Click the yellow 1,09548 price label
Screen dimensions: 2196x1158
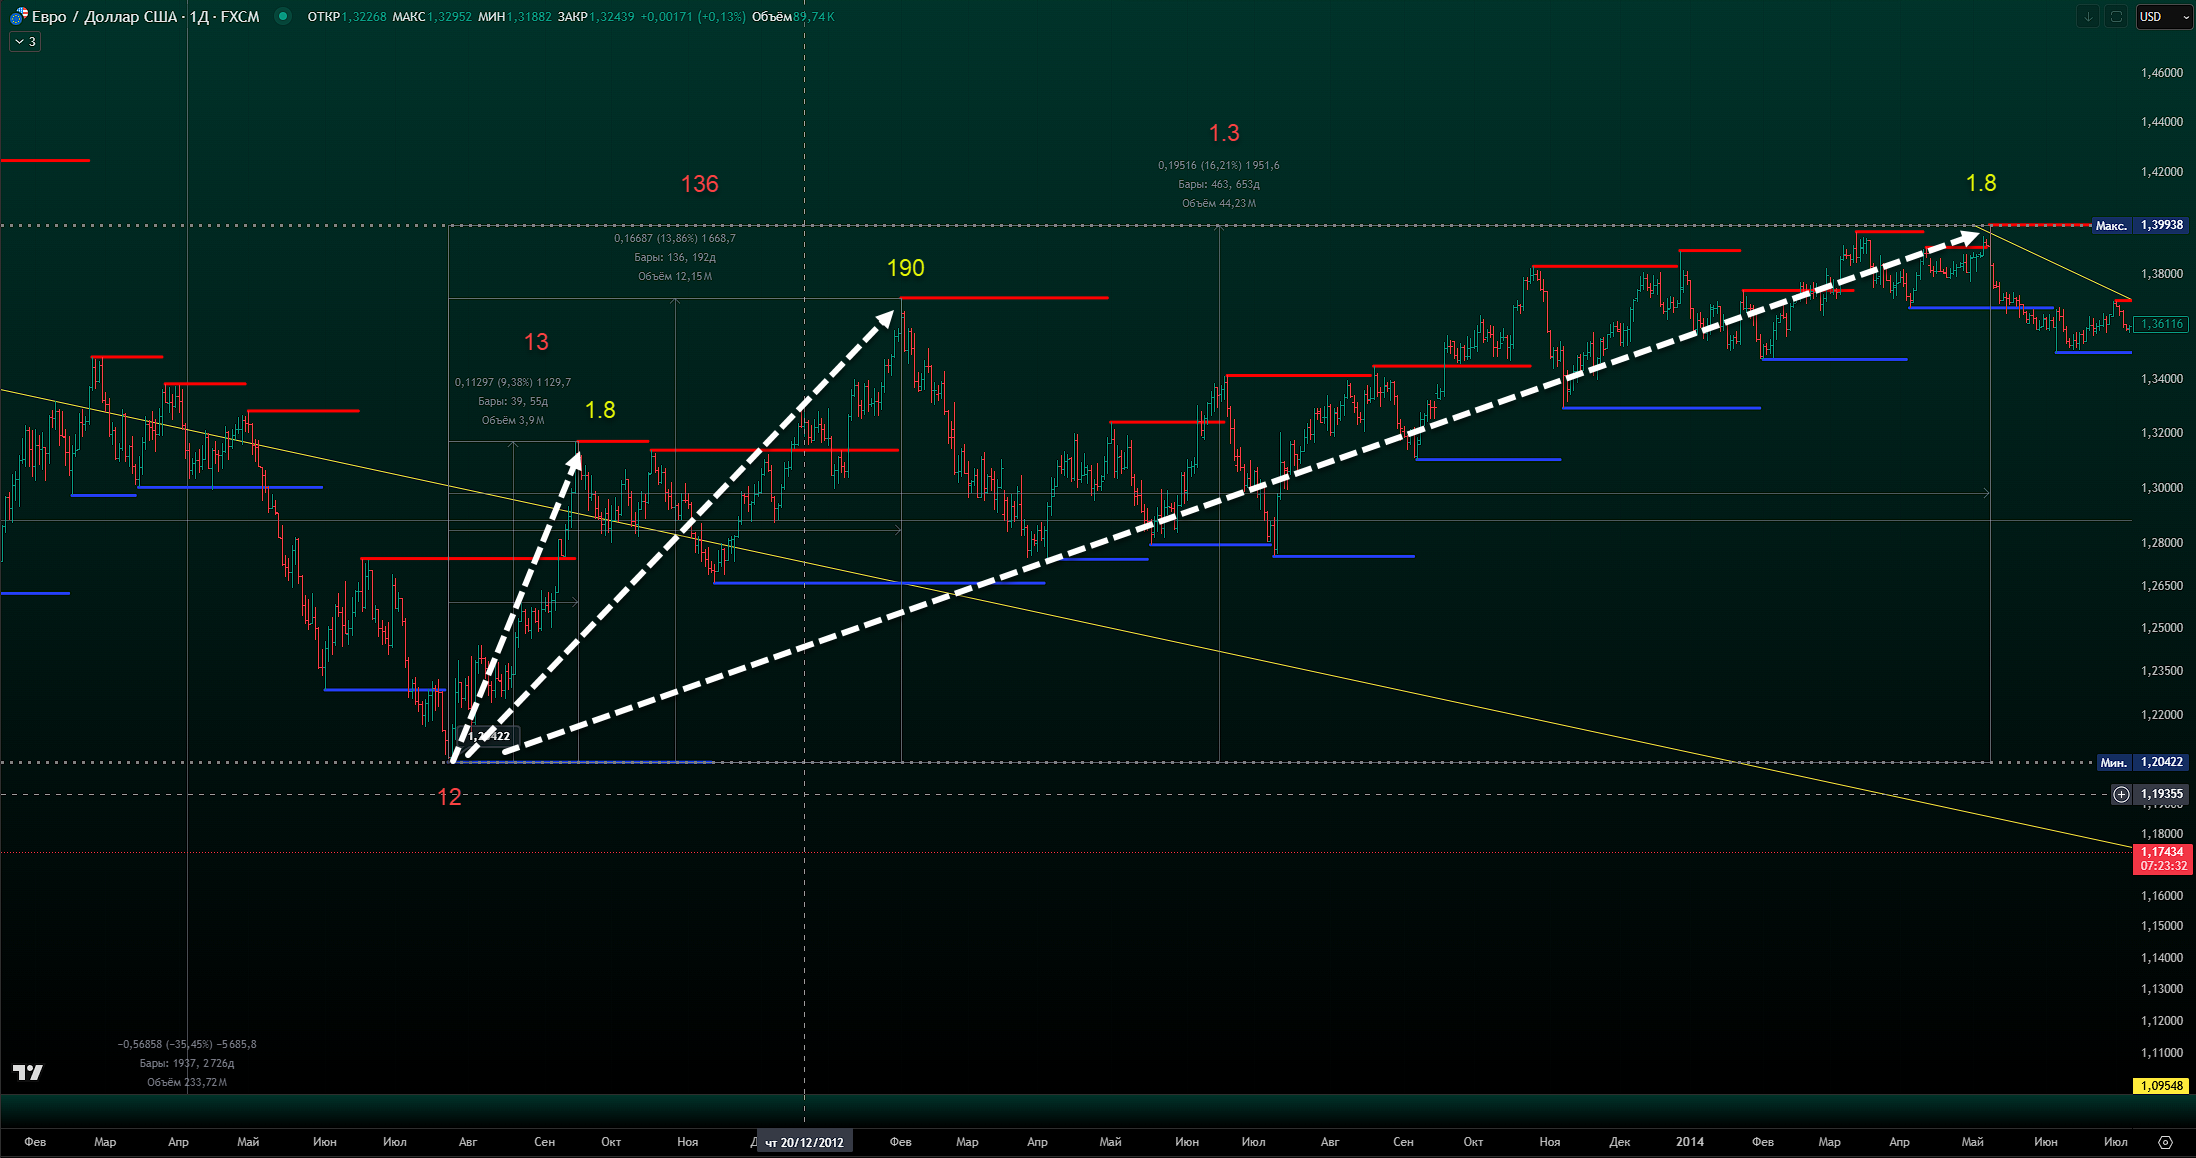pyautogui.click(x=2162, y=1086)
